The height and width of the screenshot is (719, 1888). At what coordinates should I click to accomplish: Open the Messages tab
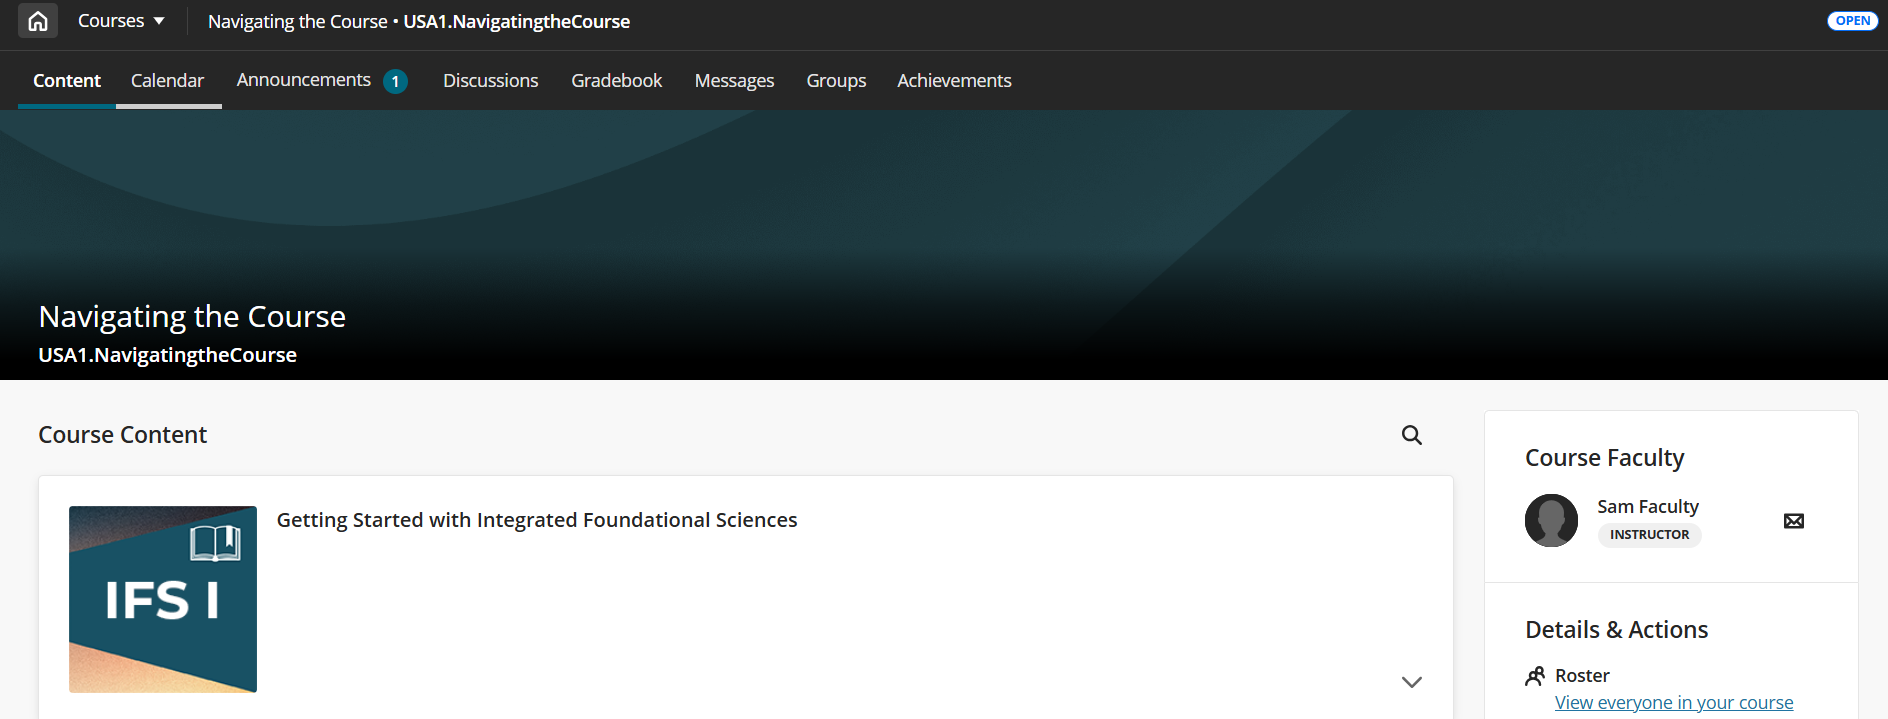[x=734, y=81]
